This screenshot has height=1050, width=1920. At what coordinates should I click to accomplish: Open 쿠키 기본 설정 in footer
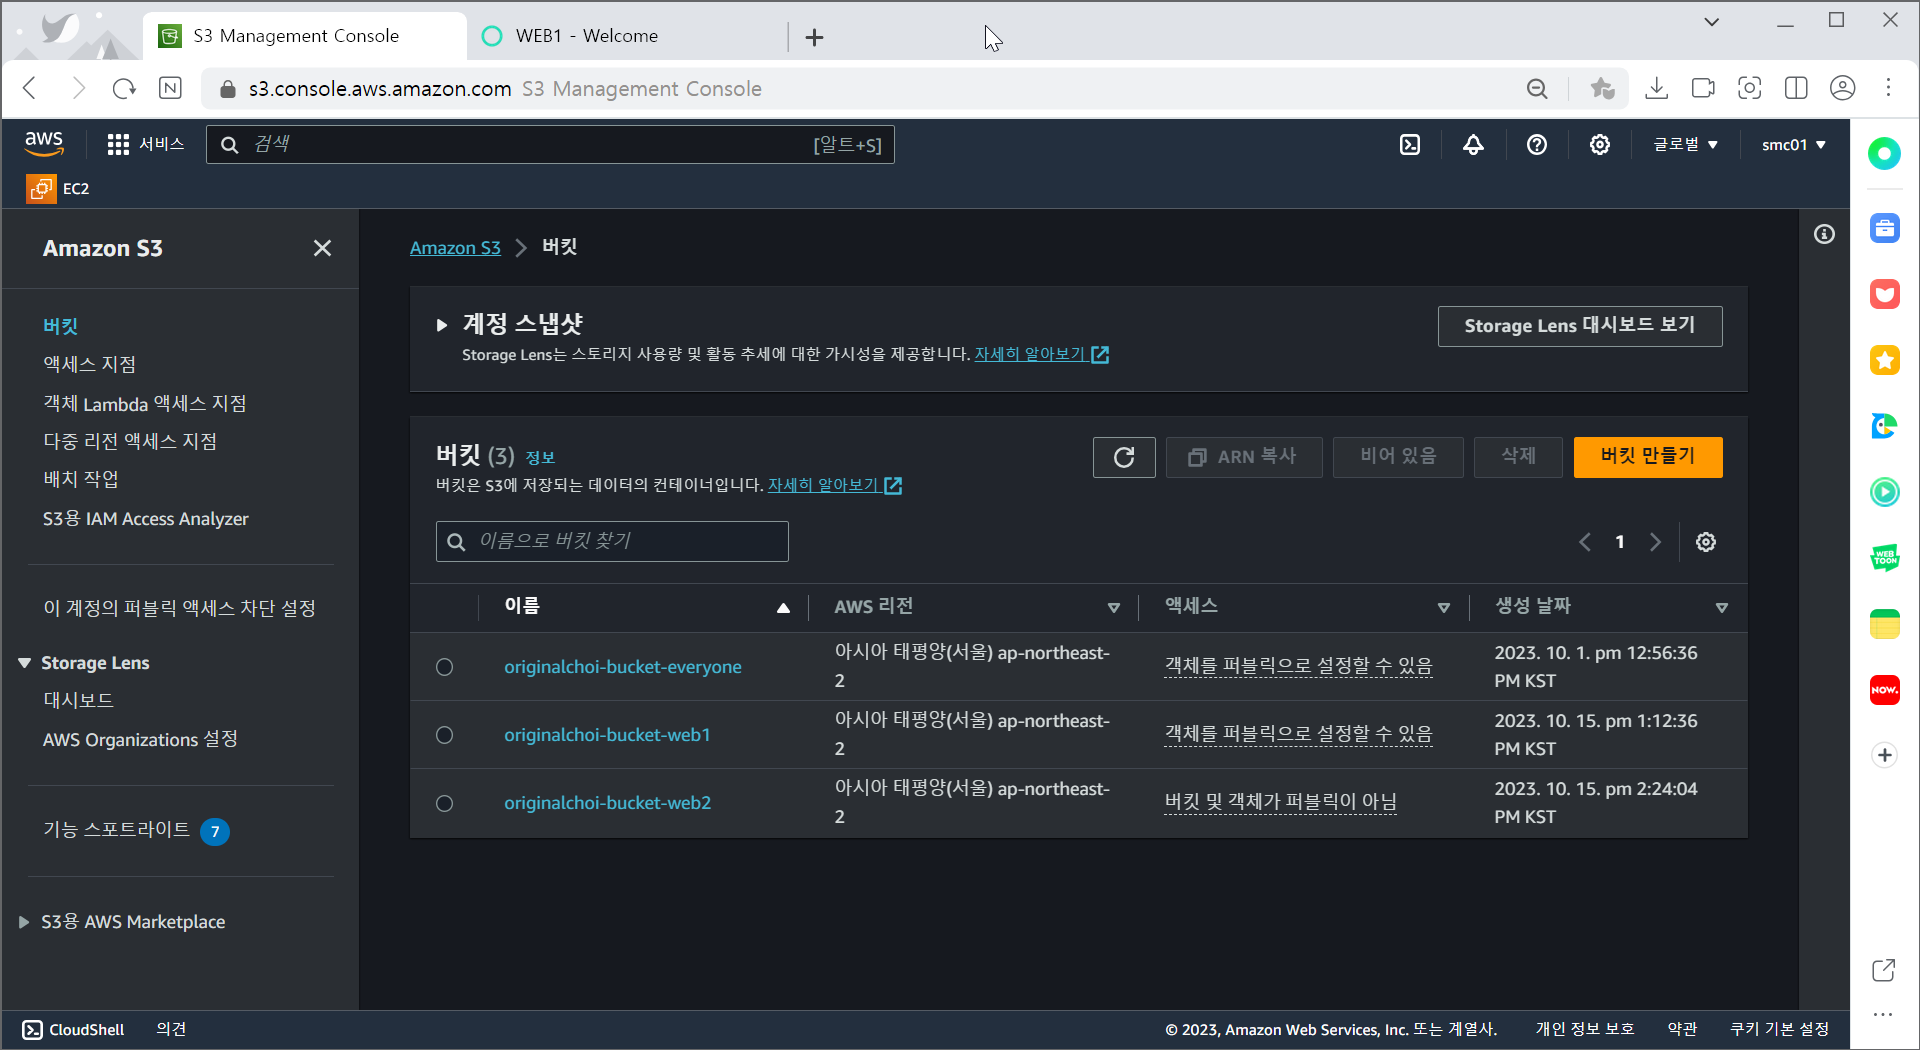[1780, 1030]
